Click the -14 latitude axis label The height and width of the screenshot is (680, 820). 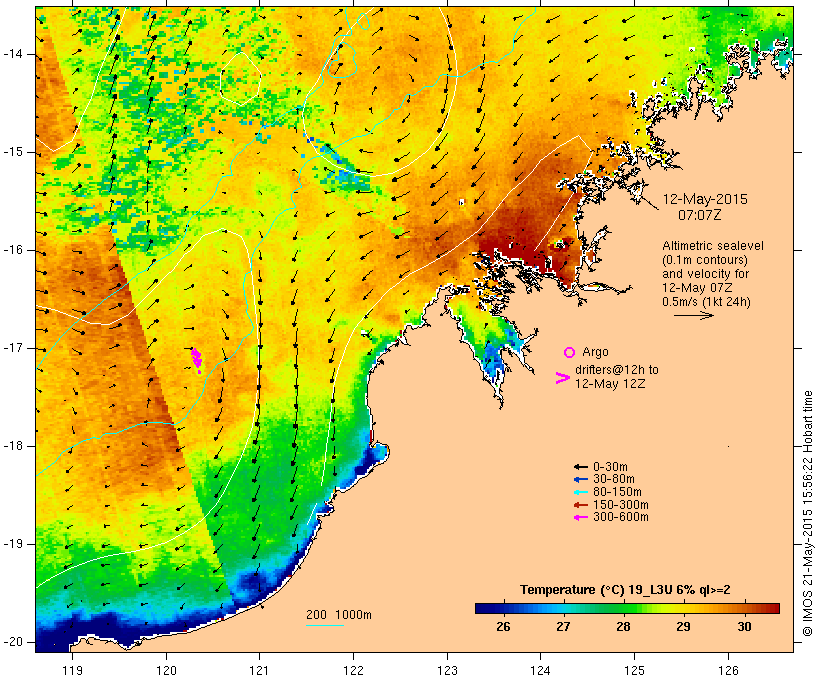coord(12,54)
